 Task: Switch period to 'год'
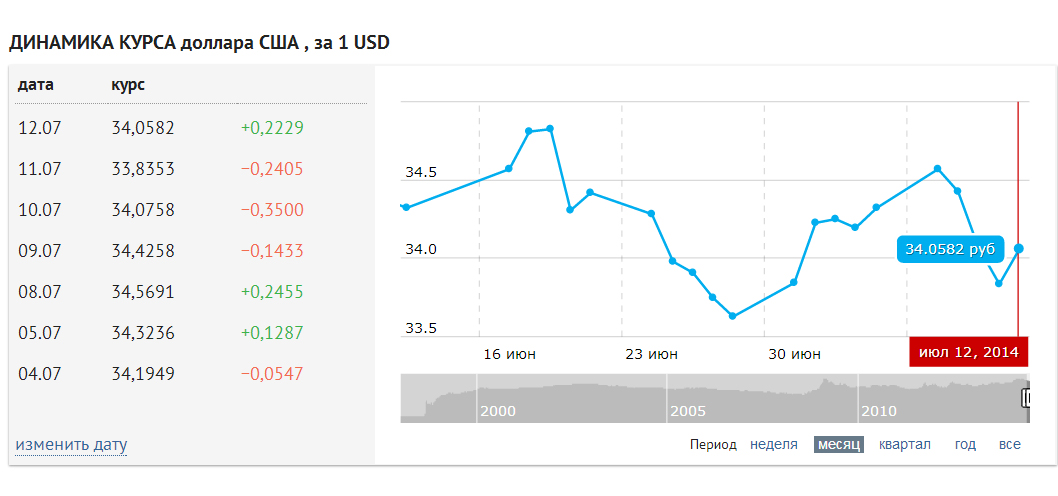pos(965,445)
